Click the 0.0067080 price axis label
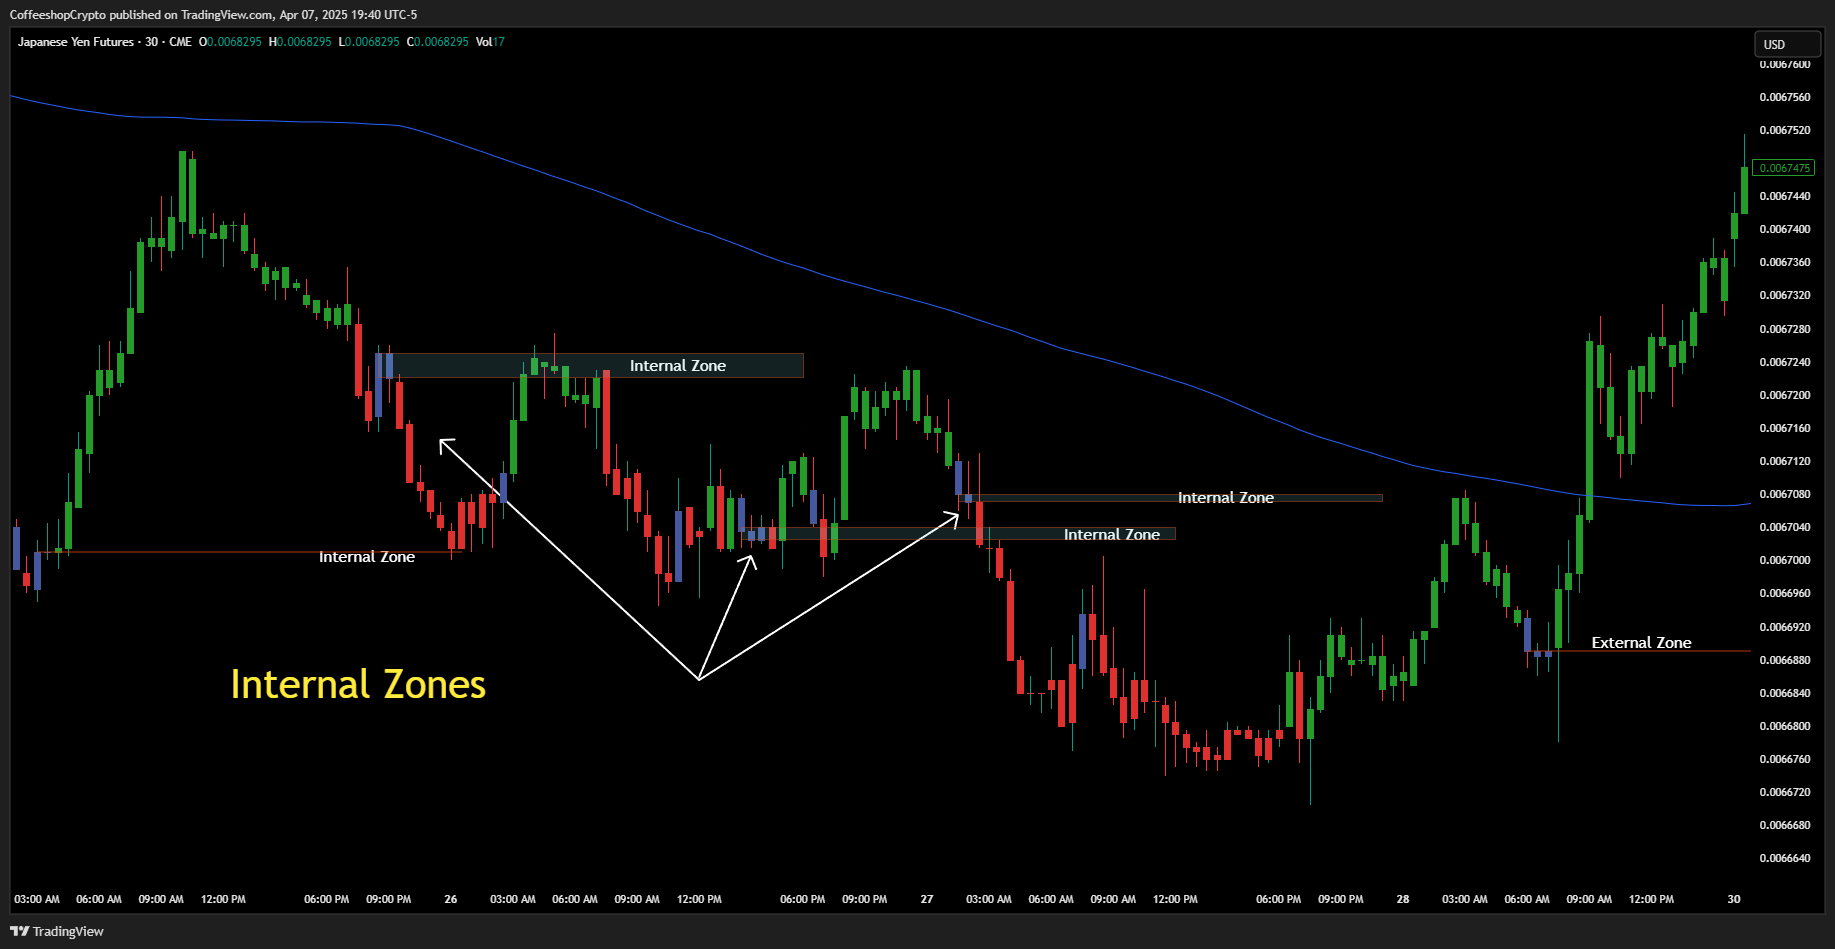The width and height of the screenshot is (1835, 949). click(x=1785, y=494)
